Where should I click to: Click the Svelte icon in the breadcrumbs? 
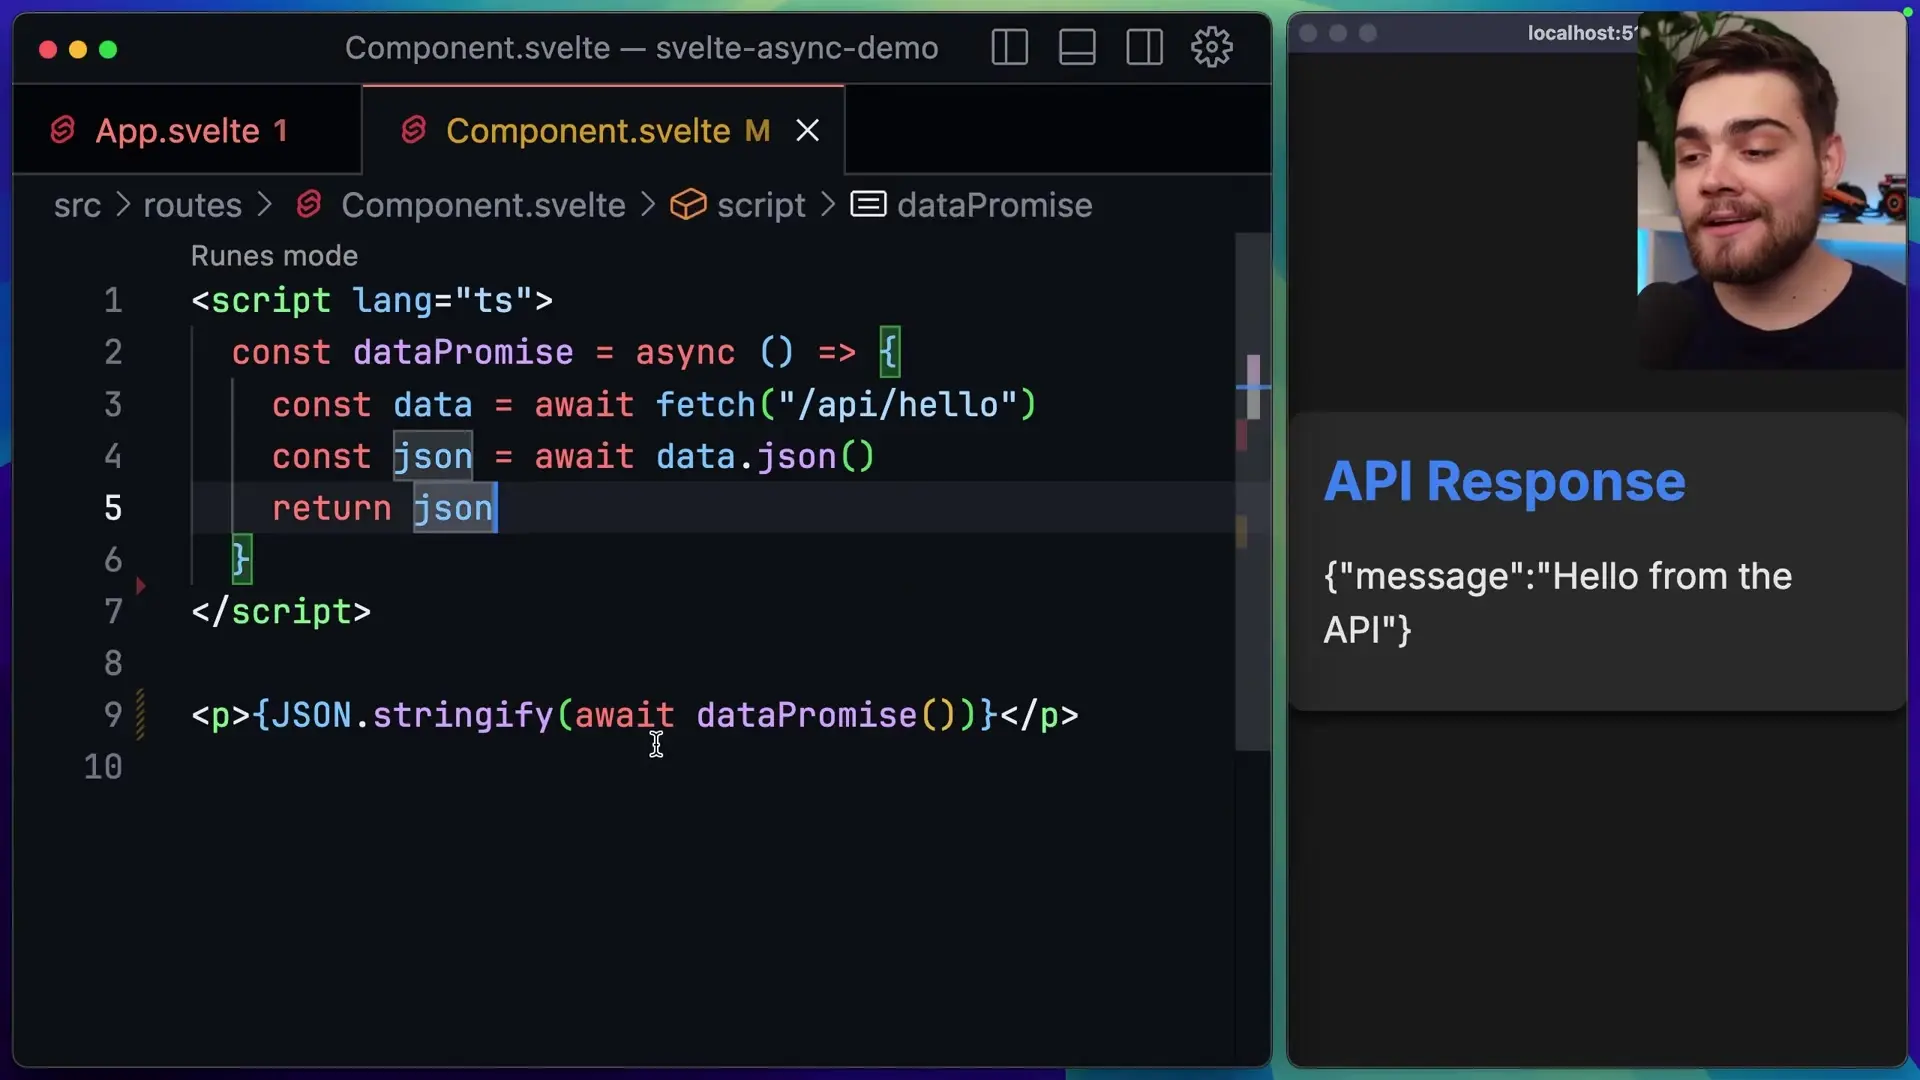coord(309,205)
